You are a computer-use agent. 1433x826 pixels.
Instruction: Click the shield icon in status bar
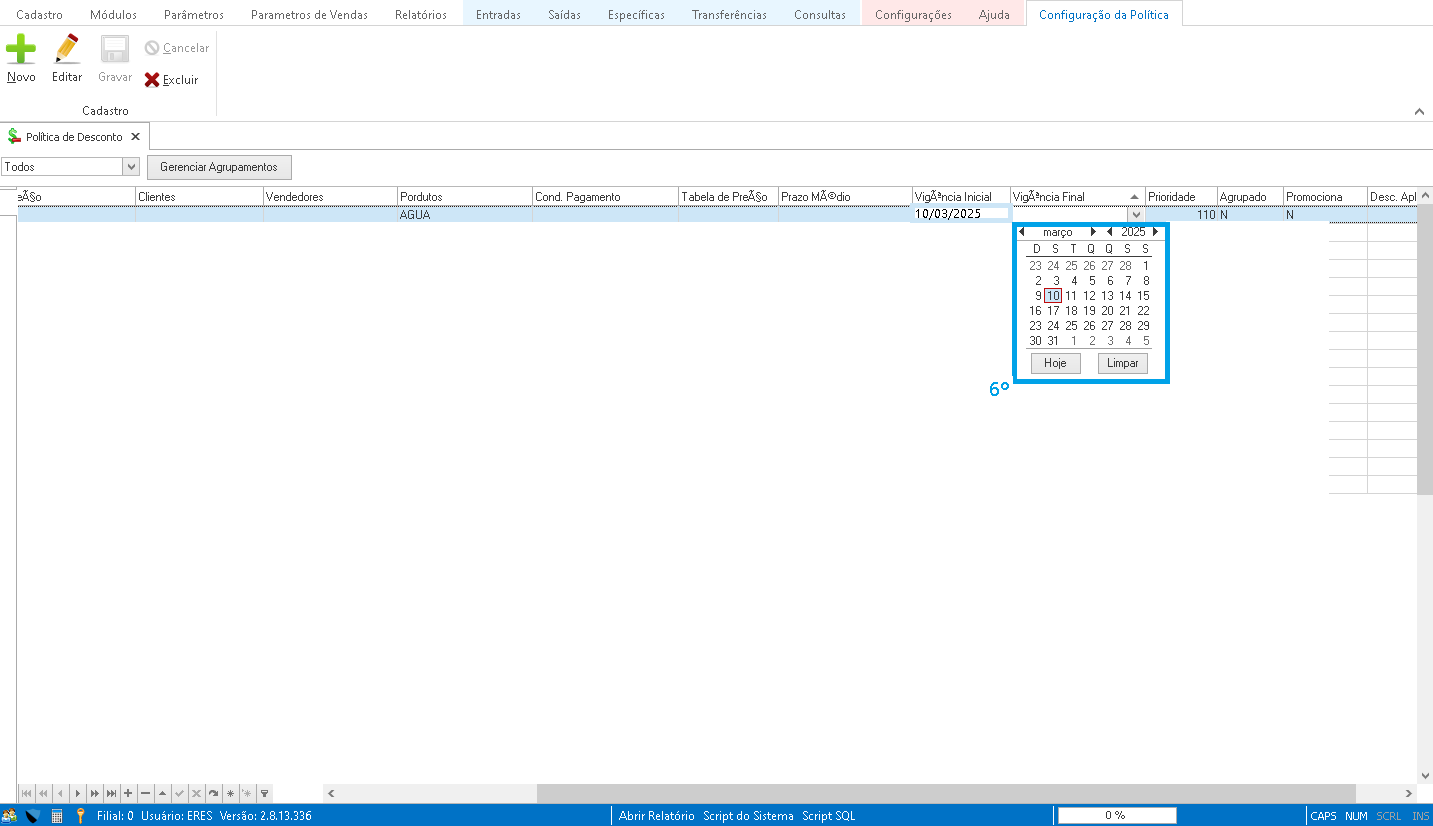click(x=32, y=815)
